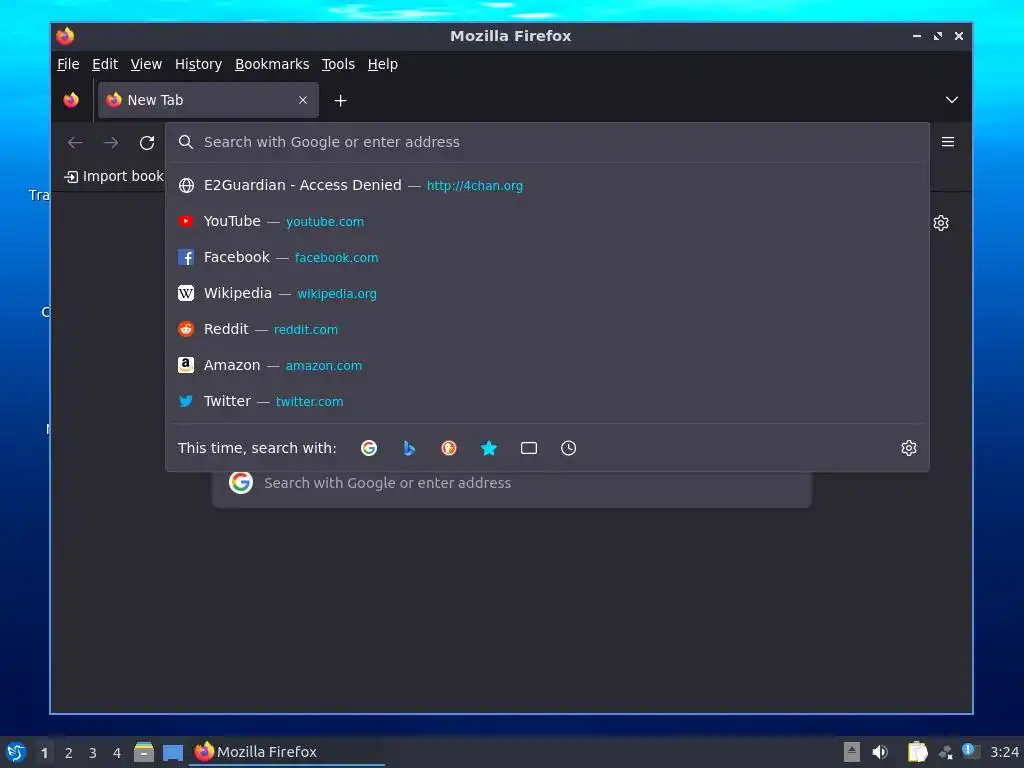Screen dimensions: 1024x768
Task: Open the View menu
Action: pos(146,64)
